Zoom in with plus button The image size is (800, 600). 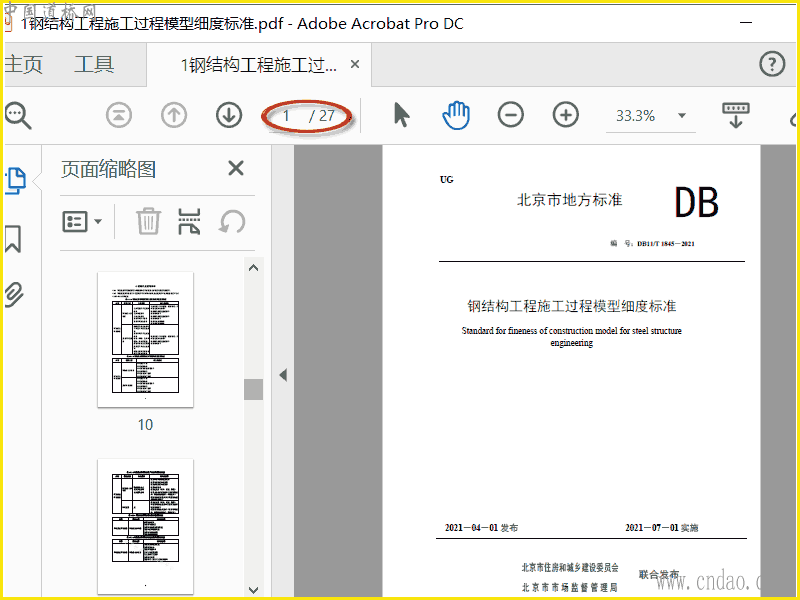(565, 114)
